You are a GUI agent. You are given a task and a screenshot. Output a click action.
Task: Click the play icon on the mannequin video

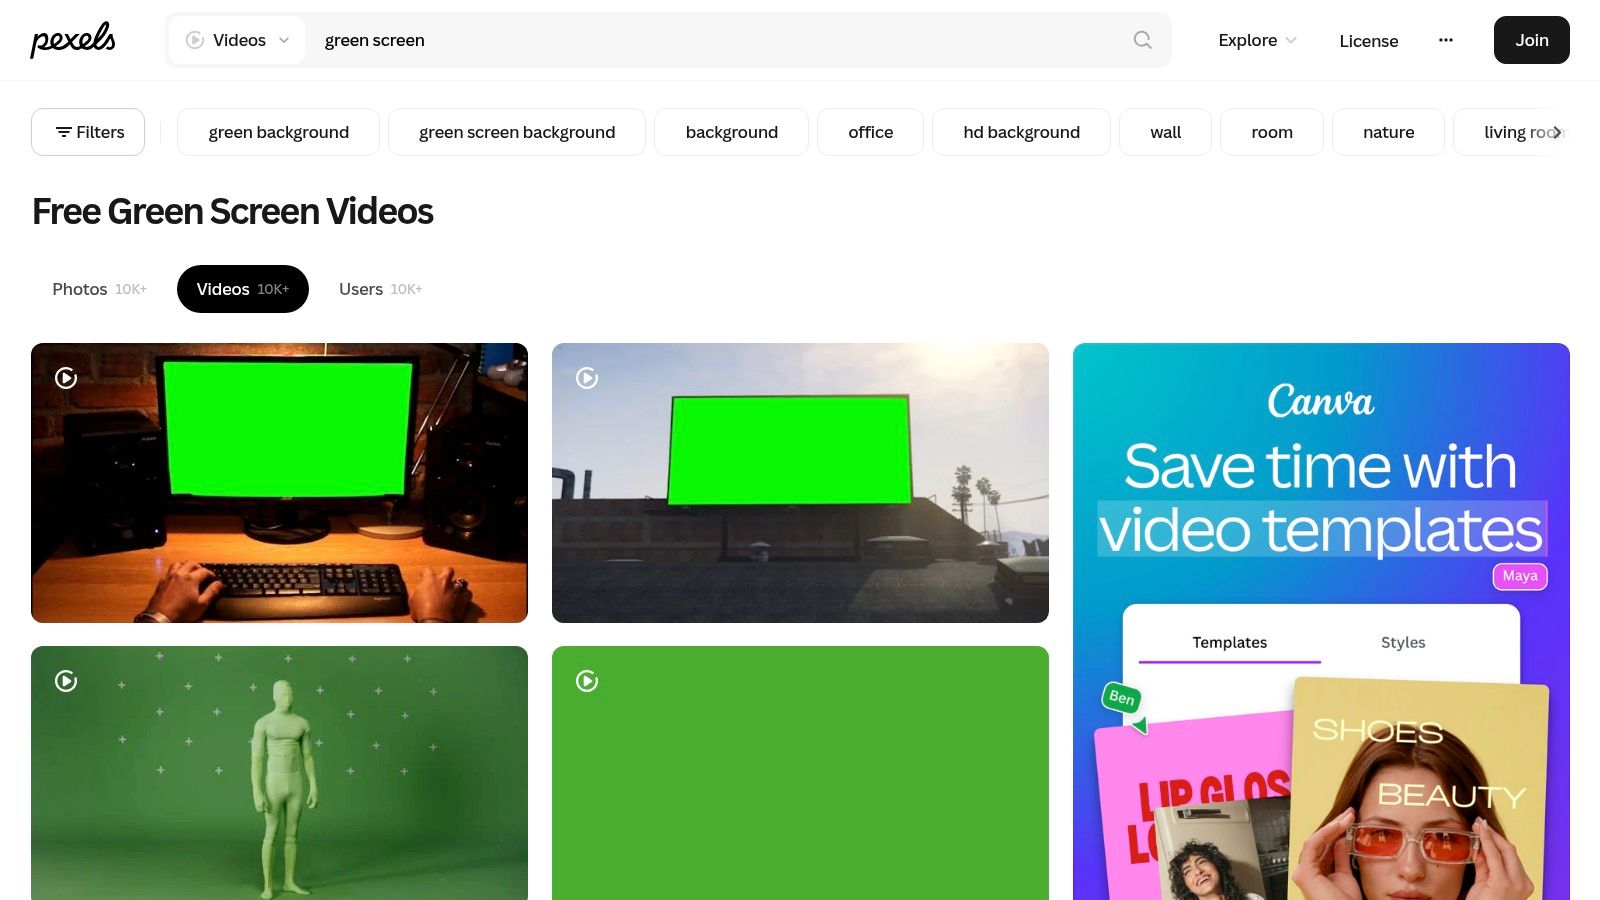(x=66, y=681)
